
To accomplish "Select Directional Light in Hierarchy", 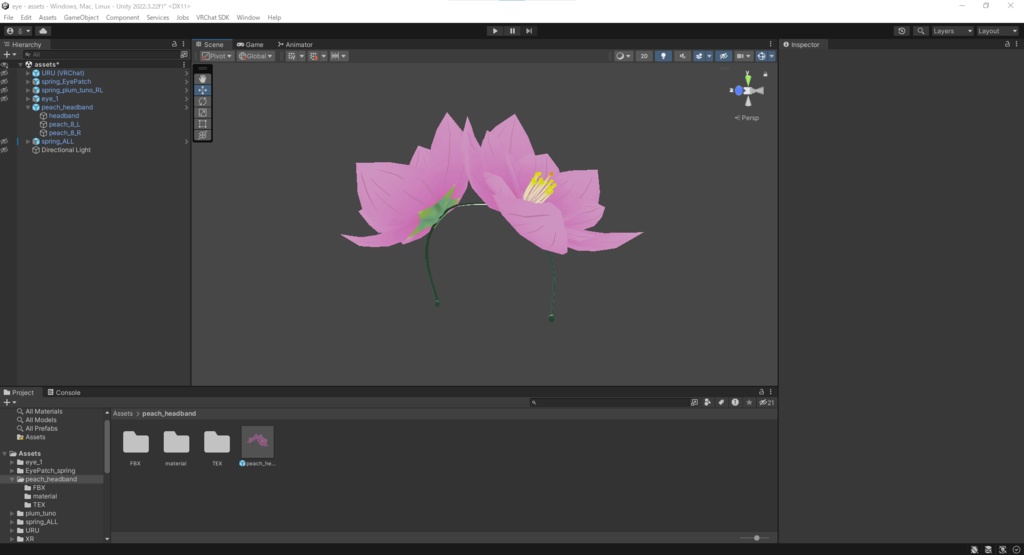I will (66, 150).
